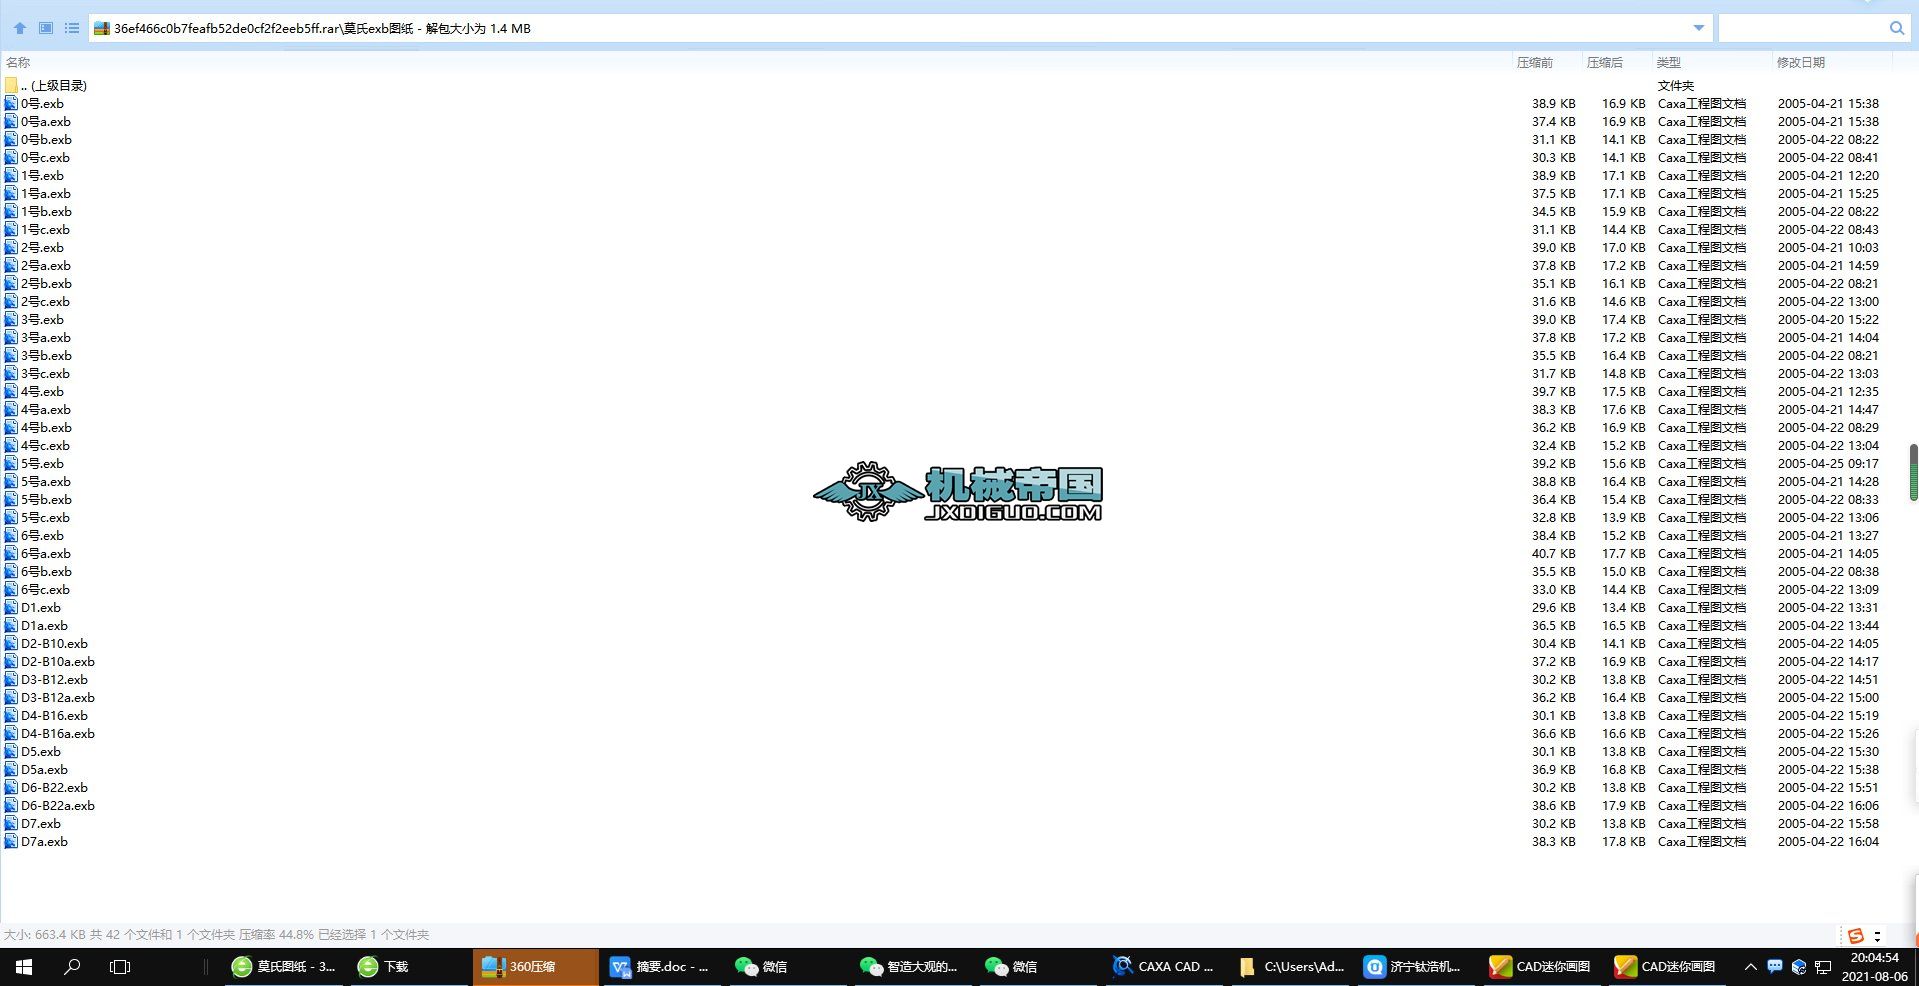Click the file icon of D7a.exb
1919x986 pixels.
coord(11,842)
